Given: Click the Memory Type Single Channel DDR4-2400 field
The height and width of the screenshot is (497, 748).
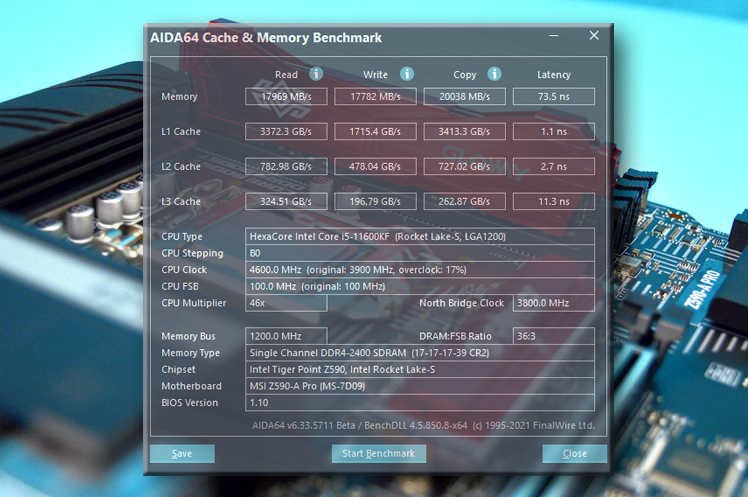Looking at the screenshot, I should 420,353.
